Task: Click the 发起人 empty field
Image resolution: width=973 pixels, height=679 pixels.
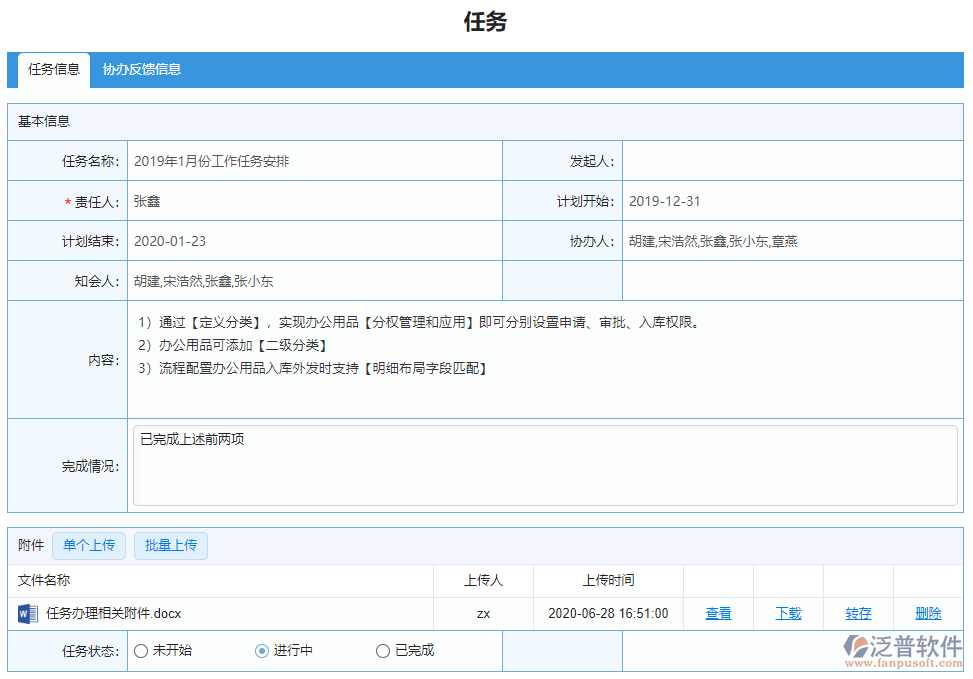Action: pos(790,161)
